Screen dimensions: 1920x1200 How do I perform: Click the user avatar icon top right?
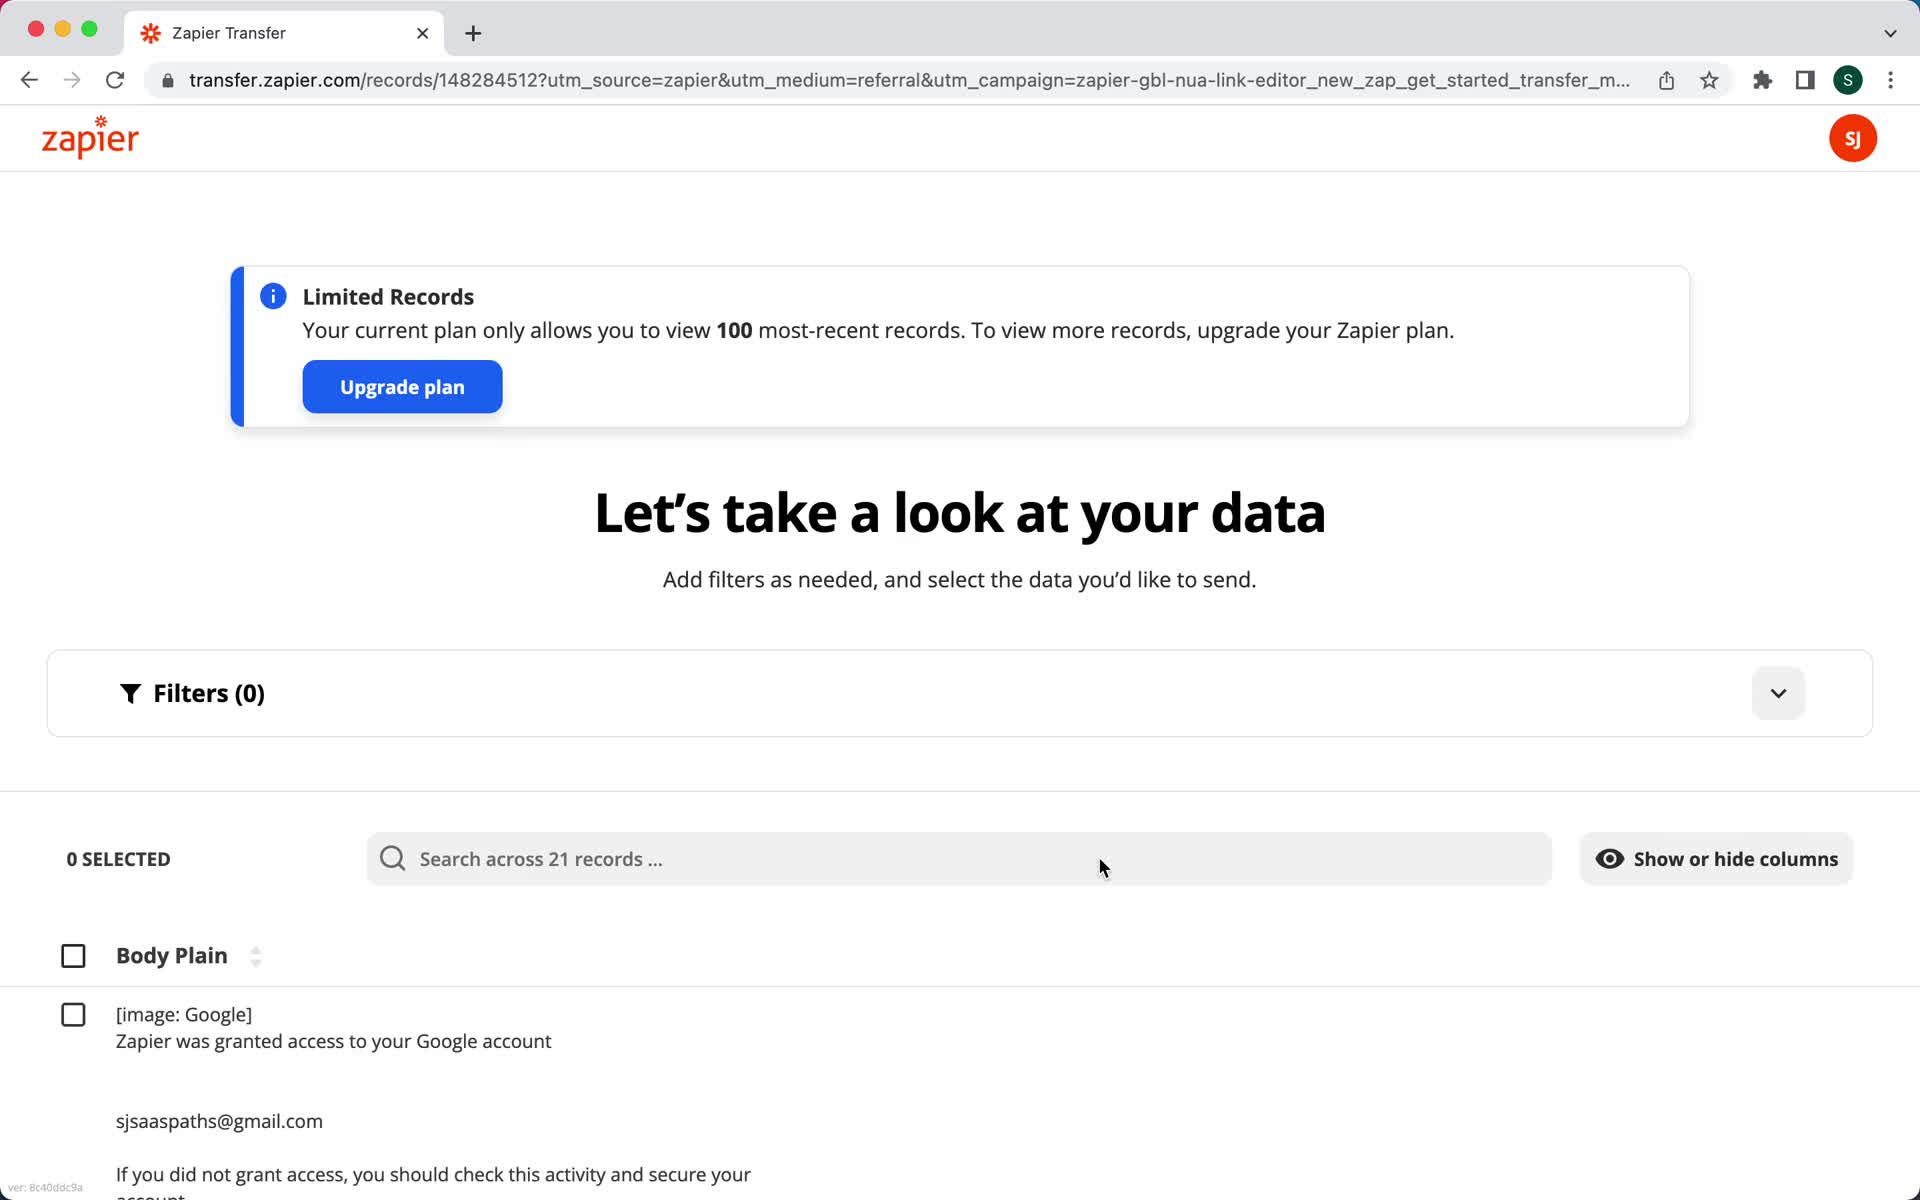pos(1854,138)
